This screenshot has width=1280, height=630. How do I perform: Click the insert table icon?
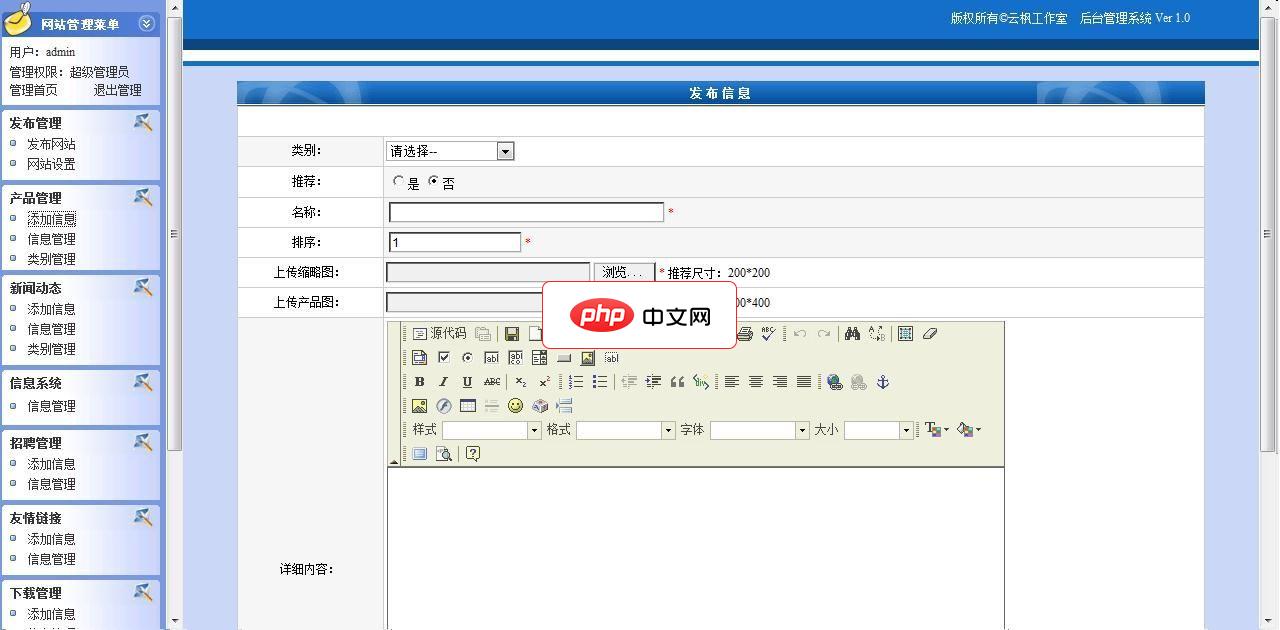click(469, 406)
